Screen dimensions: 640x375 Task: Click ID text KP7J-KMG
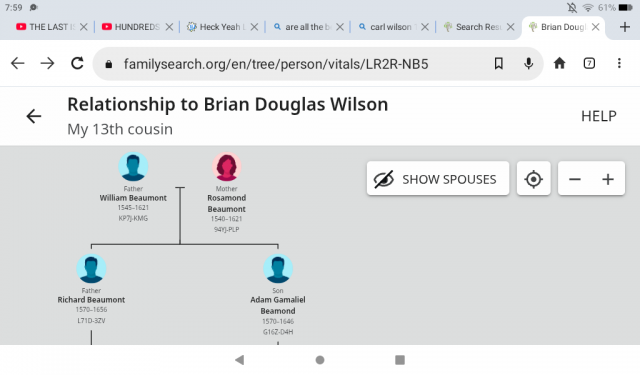(133, 218)
